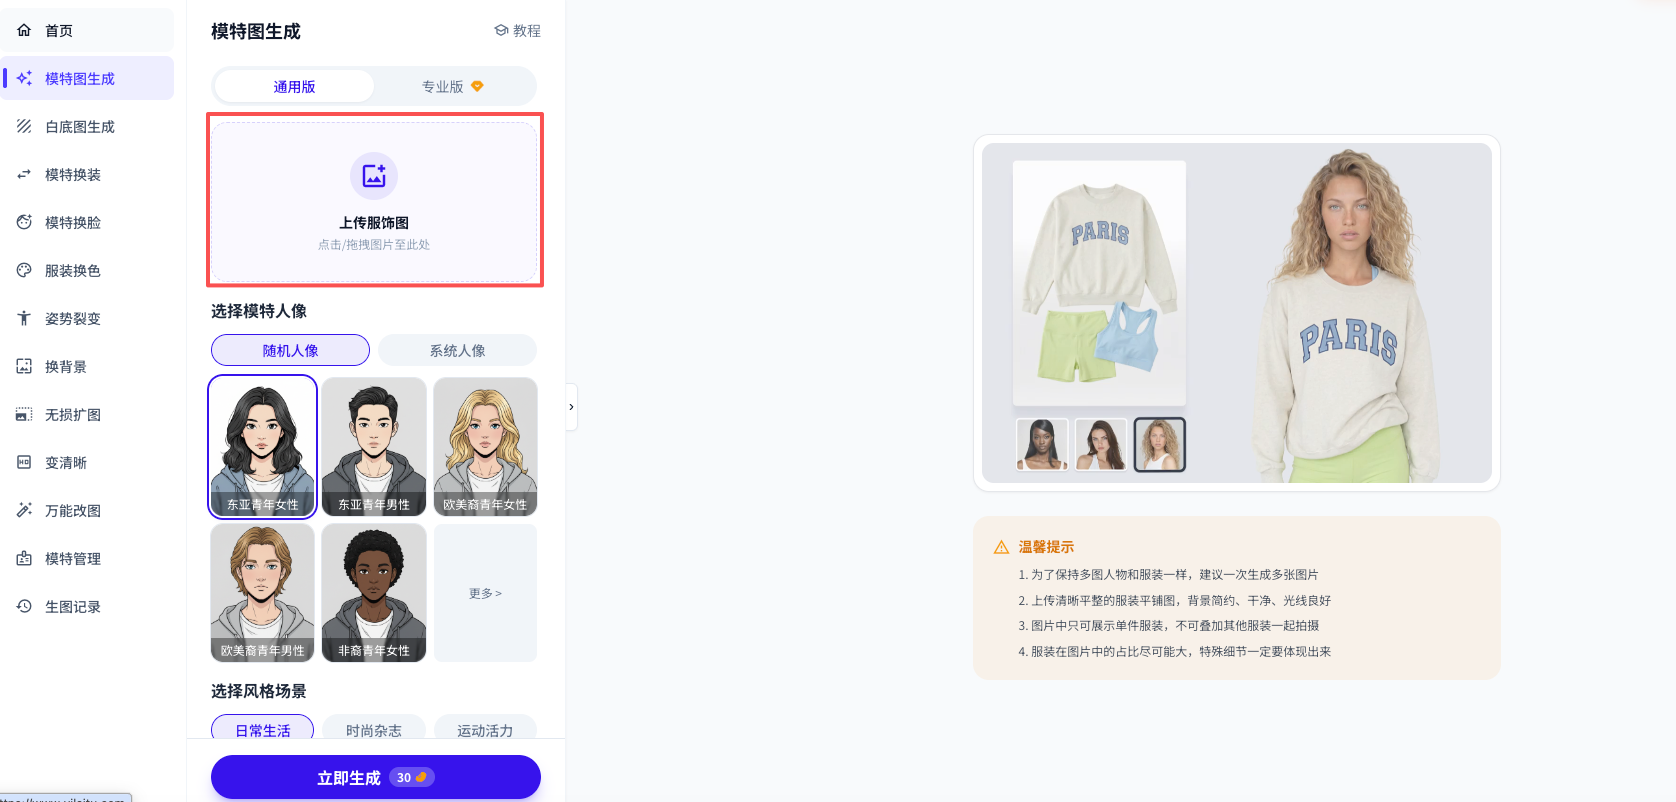Viewport: 1676px width, 802px height.
Task: Click the sparkle icon for 模特图生成
Action: coord(24,78)
